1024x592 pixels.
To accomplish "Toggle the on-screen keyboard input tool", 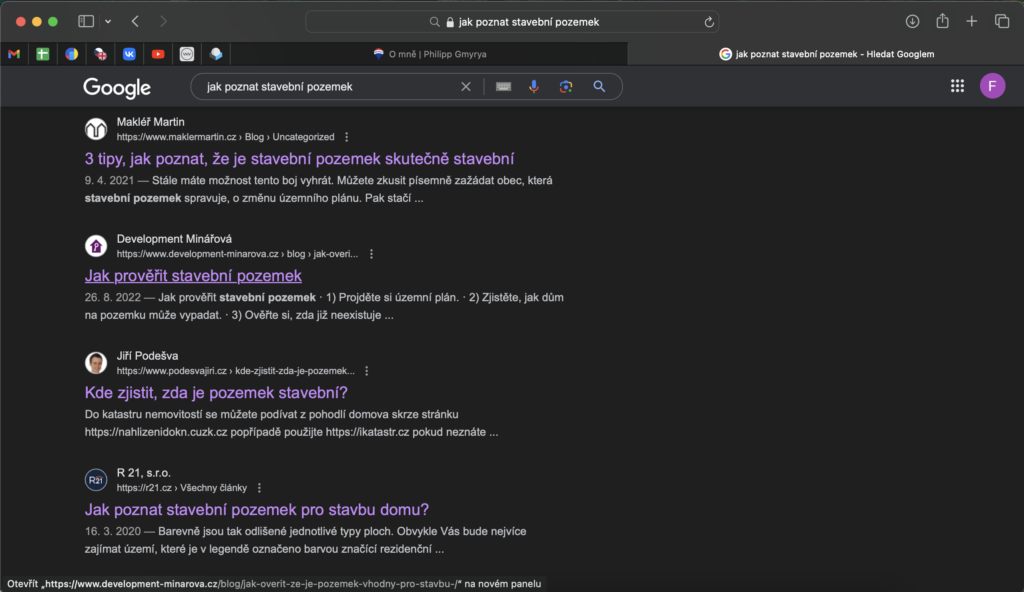I will click(503, 87).
